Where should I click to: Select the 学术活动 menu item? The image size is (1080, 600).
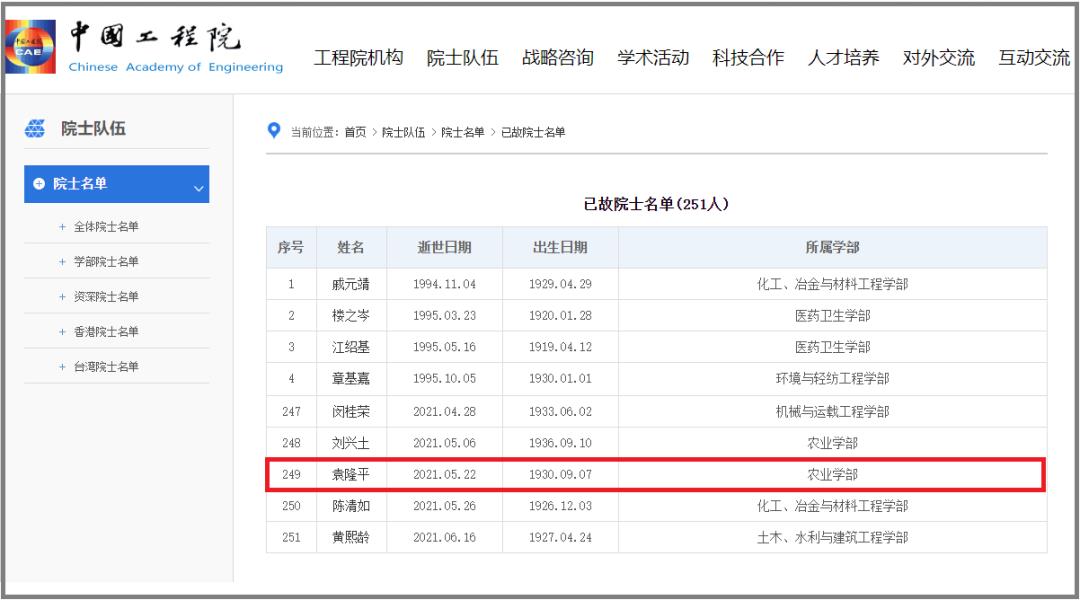point(652,58)
